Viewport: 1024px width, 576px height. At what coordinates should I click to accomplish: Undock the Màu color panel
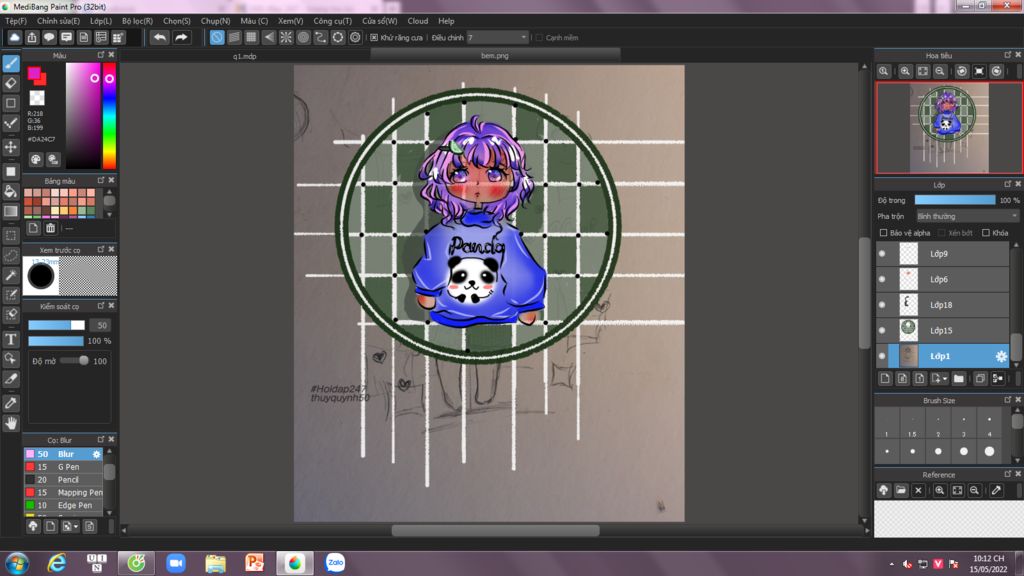(x=101, y=55)
